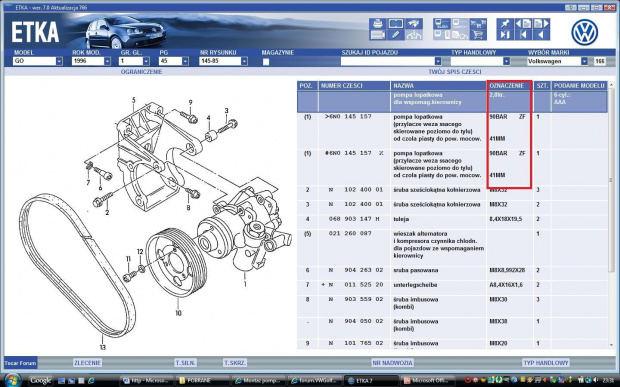Expand the ROK MOD. dropdown showing 1996
The width and height of the screenshot is (620, 387).
click(x=91, y=61)
